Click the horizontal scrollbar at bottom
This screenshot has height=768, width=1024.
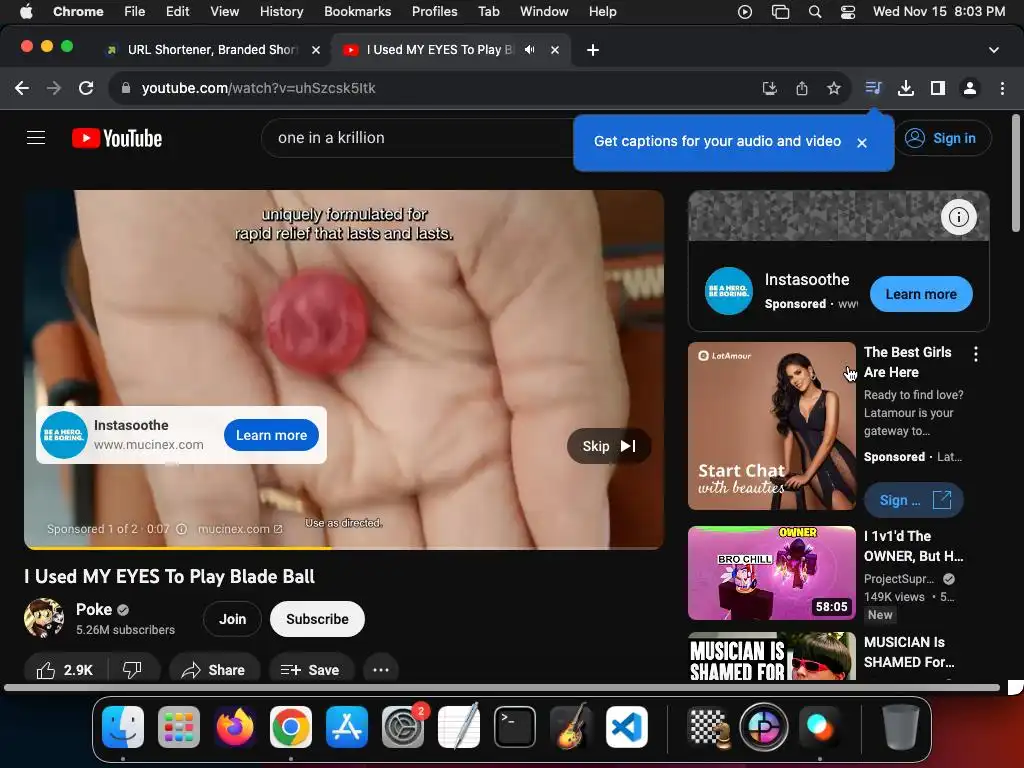pyautogui.click(x=502, y=687)
